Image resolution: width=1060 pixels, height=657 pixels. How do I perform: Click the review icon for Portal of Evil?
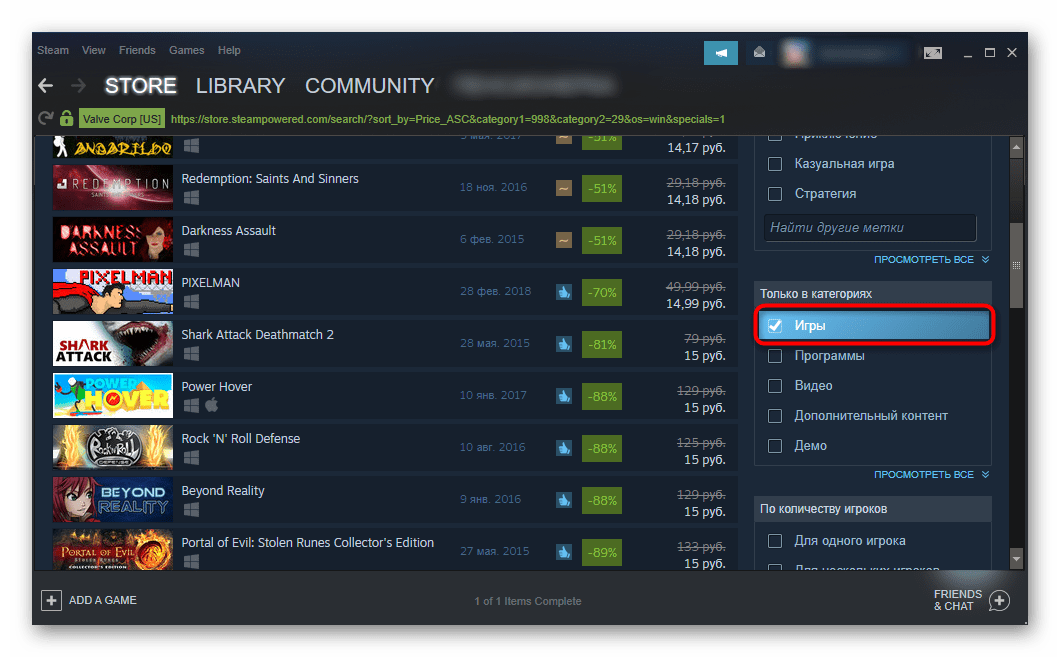pos(564,552)
